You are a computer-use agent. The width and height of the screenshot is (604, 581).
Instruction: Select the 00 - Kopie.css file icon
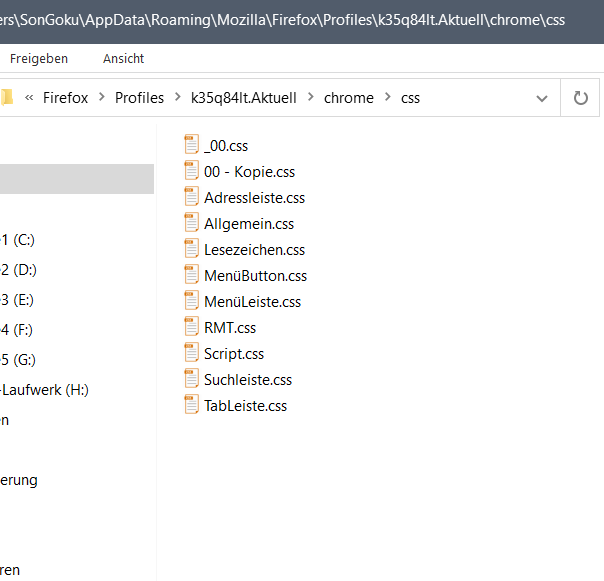(x=192, y=171)
